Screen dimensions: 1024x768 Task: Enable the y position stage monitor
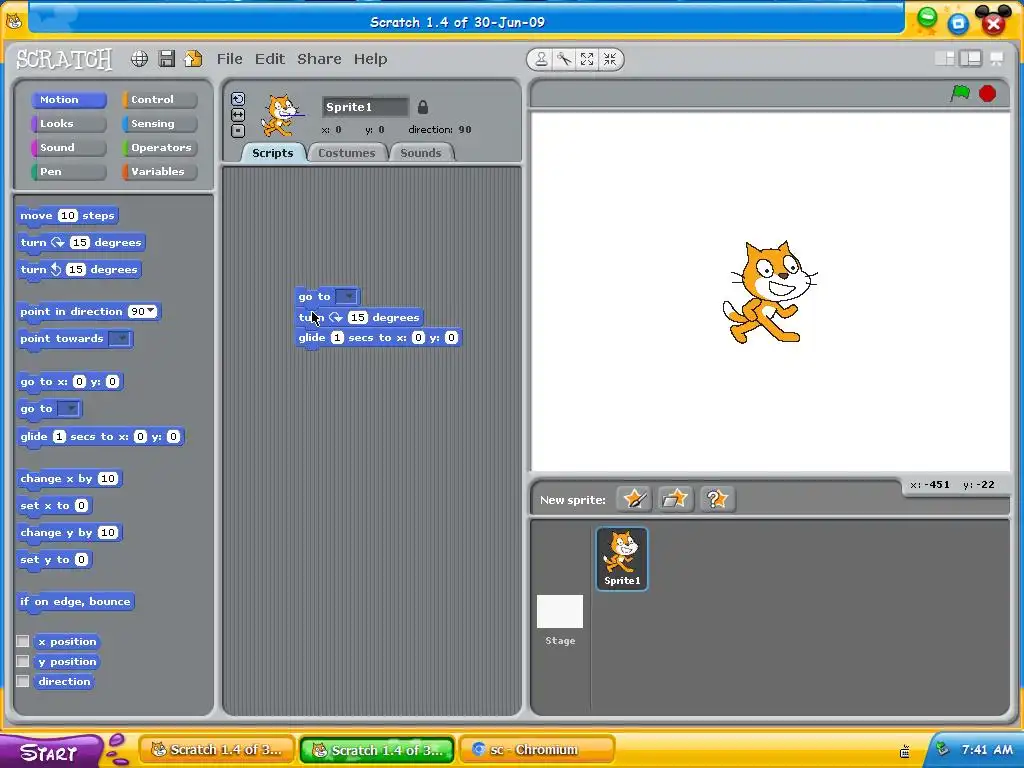[x=23, y=661]
